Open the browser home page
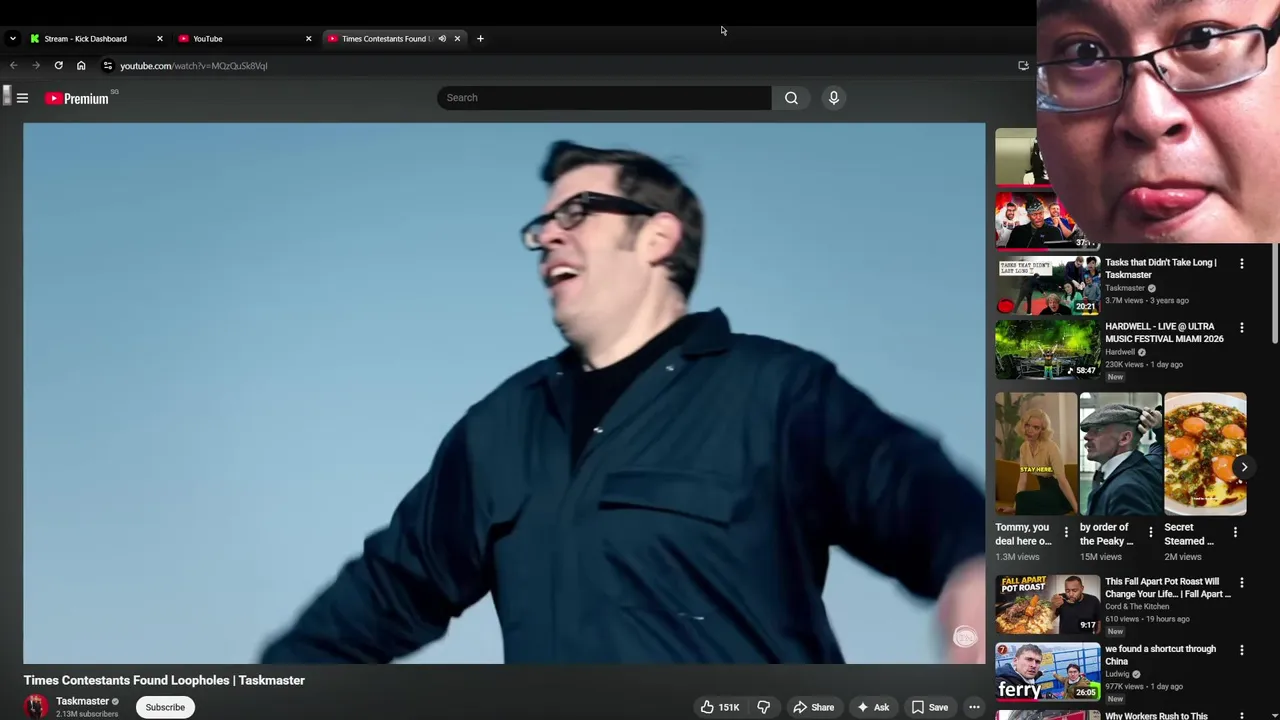Viewport: 1280px width, 720px height. (x=81, y=66)
